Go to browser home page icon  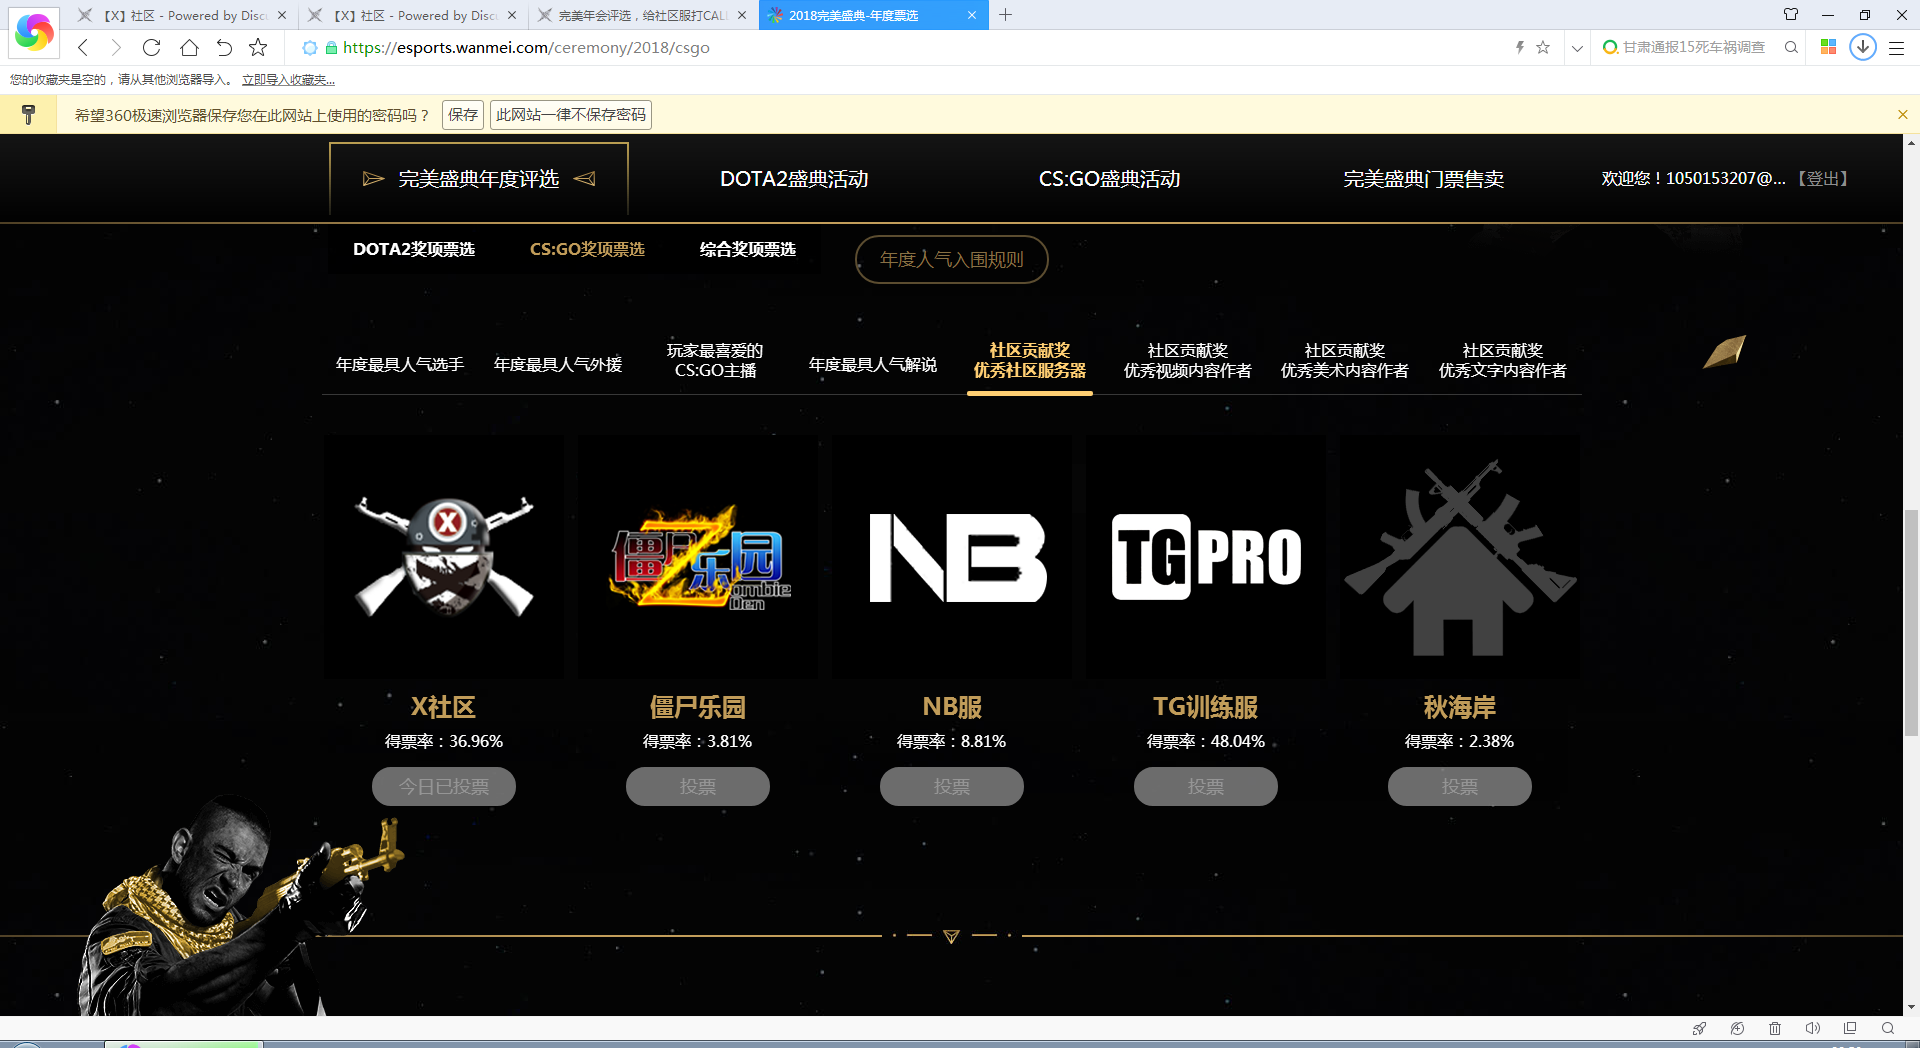(189, 47)
